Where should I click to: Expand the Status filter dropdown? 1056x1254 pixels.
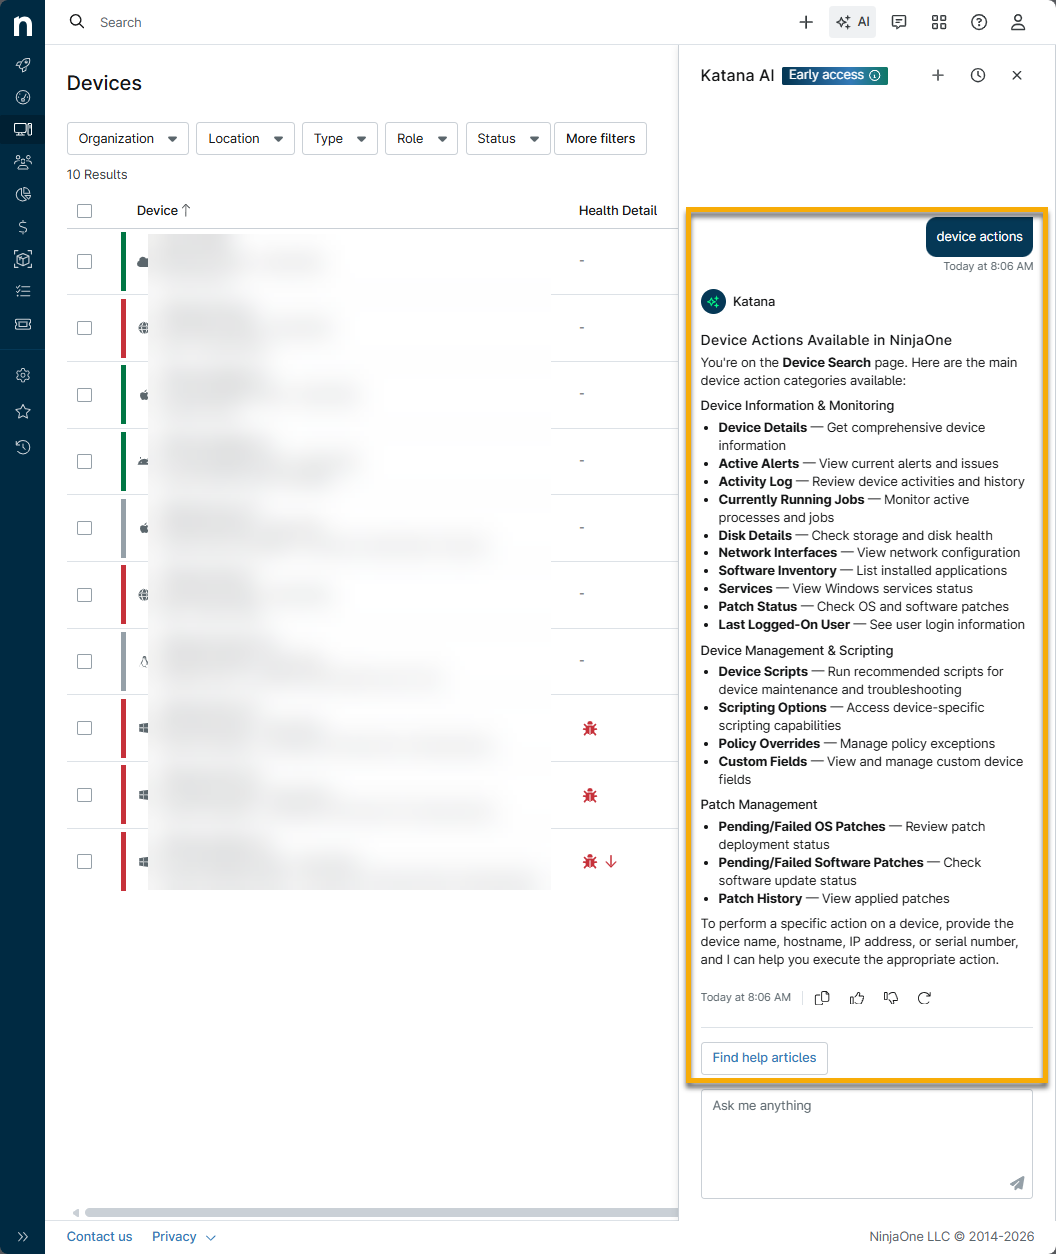tap(508, 139)
